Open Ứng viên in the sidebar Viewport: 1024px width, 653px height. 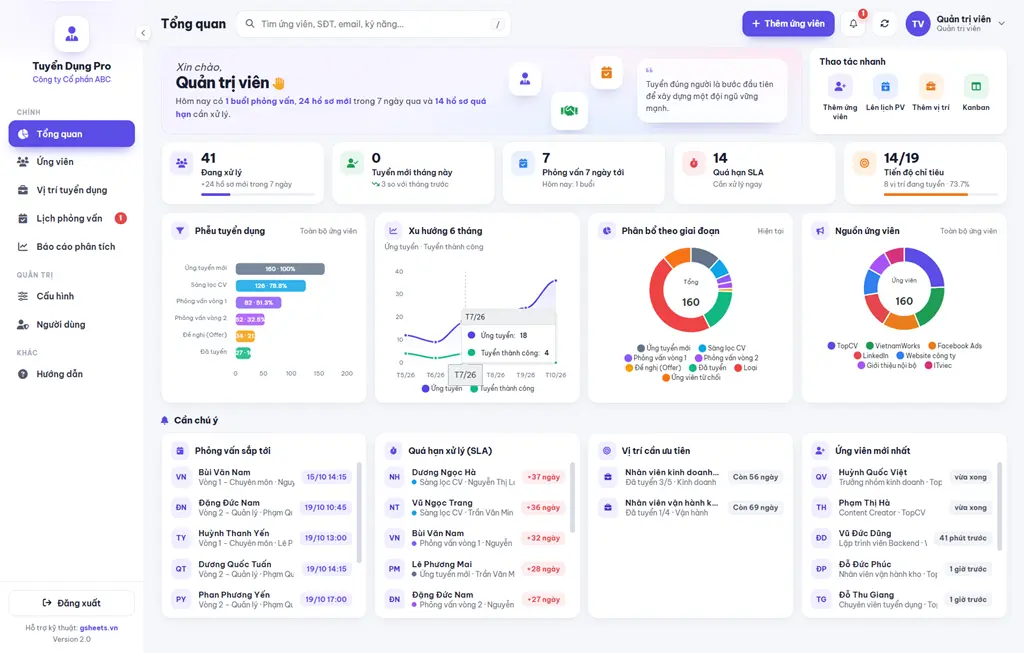[x=72, y=162]
